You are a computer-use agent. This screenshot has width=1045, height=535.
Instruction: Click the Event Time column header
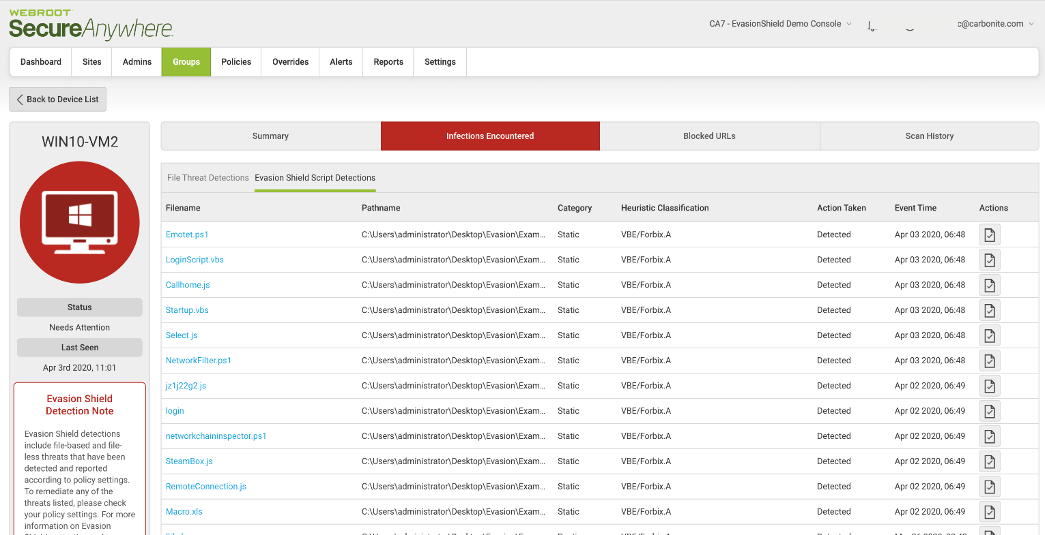tap(915, 208)
